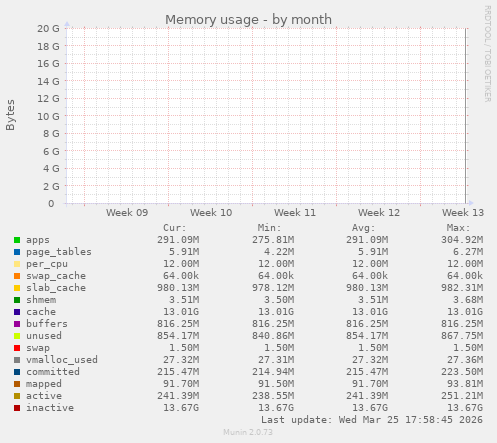Click the 'per_cpu' legend label

pos(47,264)
